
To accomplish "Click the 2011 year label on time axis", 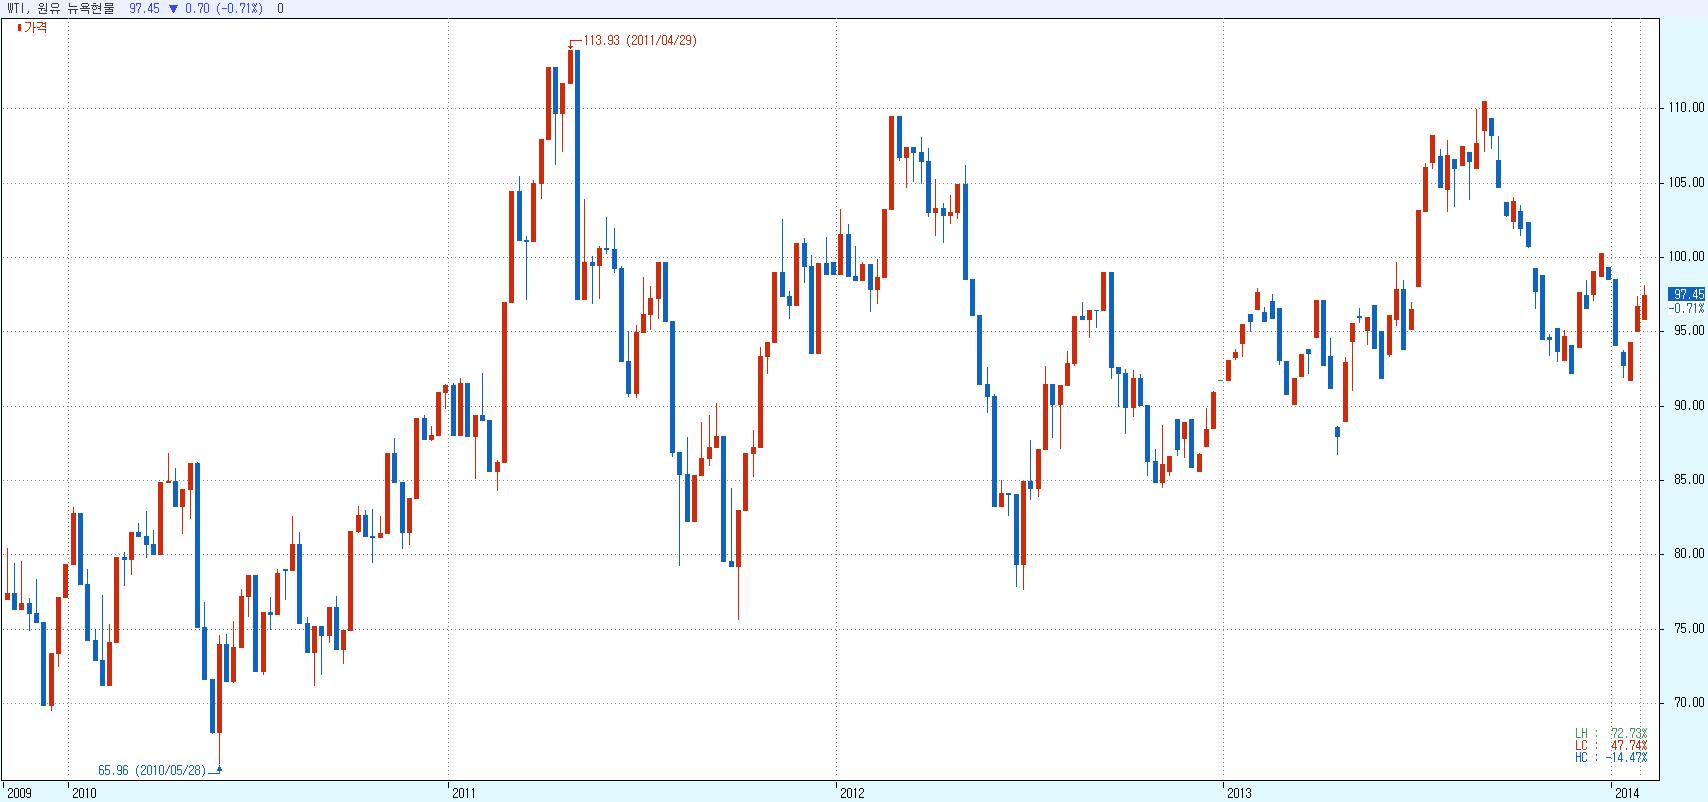I will point(463,793).
